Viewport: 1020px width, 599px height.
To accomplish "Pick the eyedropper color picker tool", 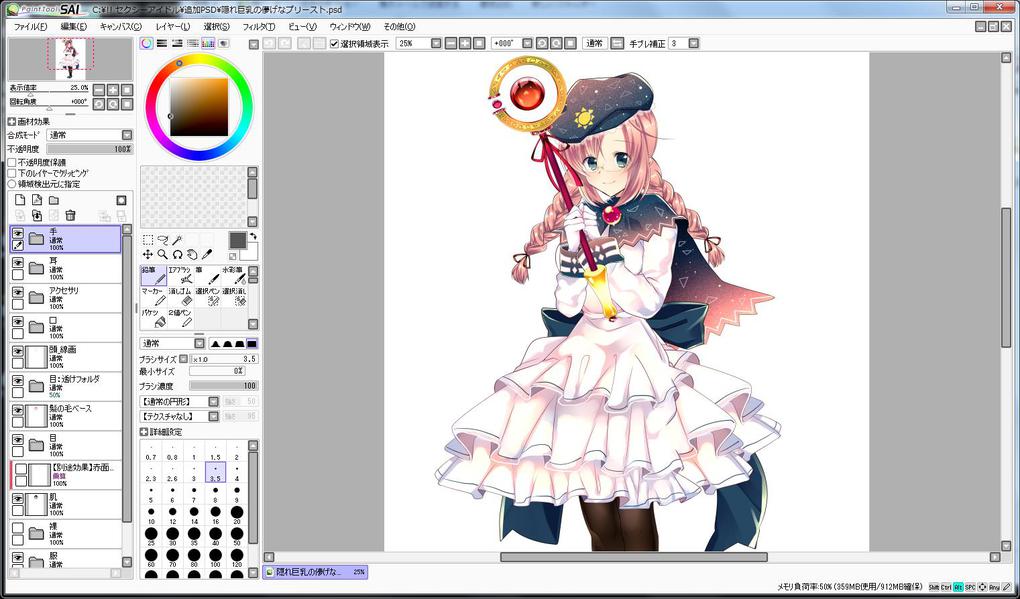I will [x=208, y=254].
